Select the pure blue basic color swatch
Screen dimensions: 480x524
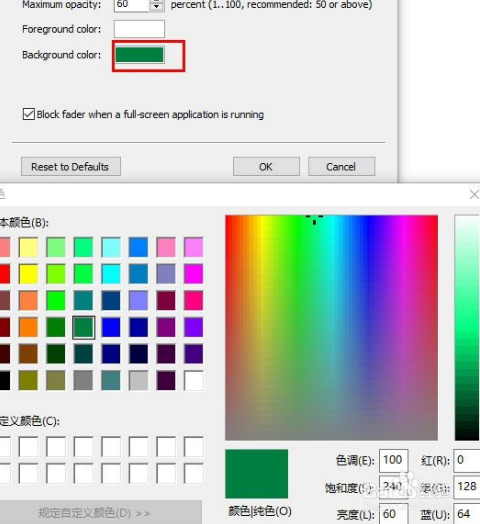[x=111, y=327]
